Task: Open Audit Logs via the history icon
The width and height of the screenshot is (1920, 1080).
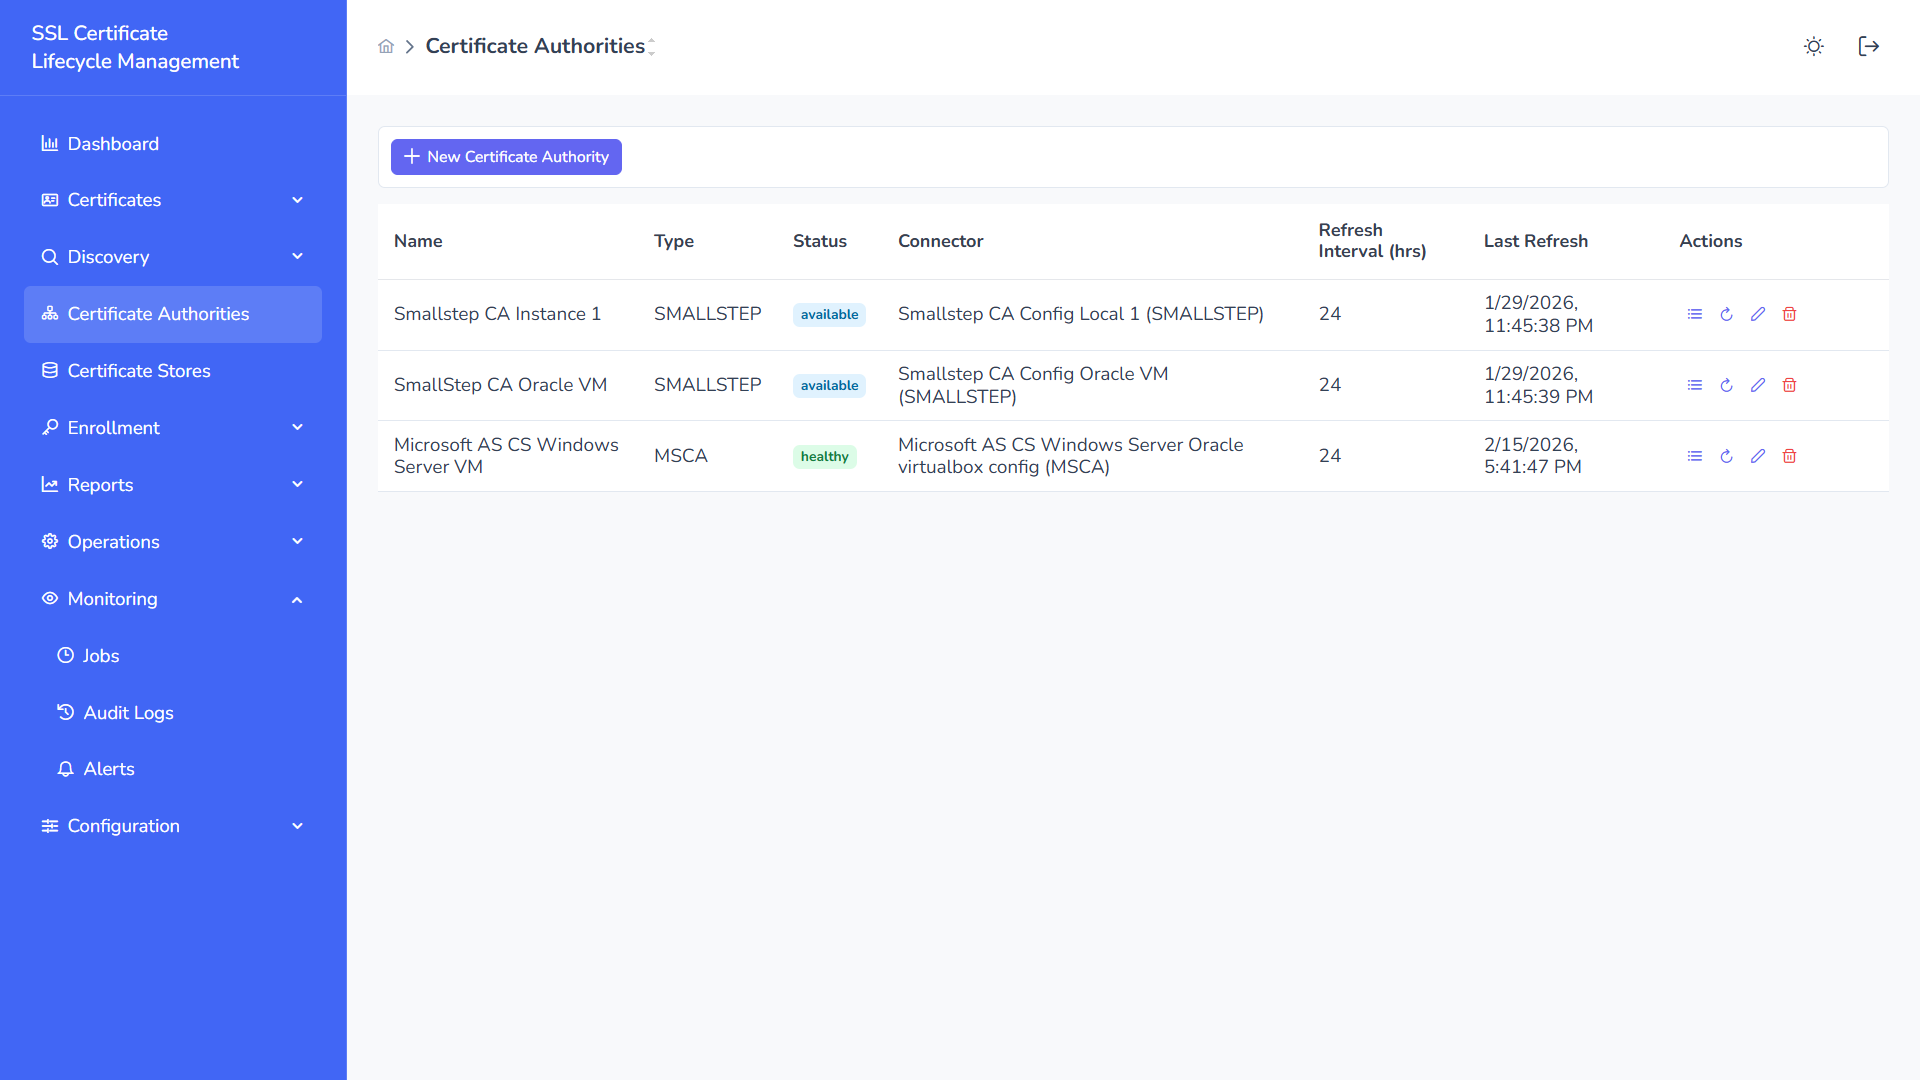Action: 65,712
